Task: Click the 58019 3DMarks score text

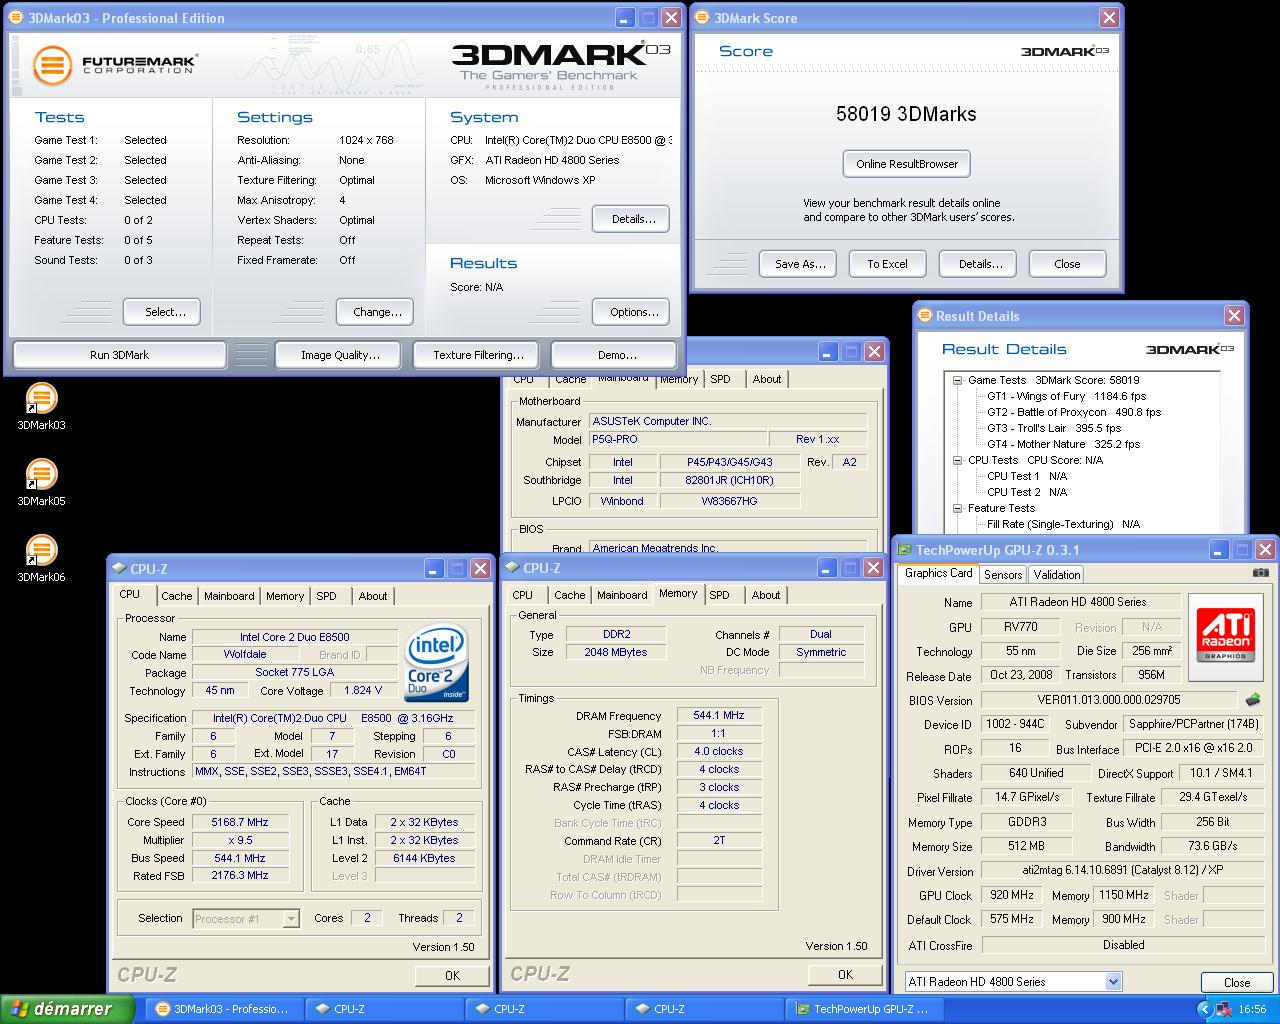Action: (906, 114)
